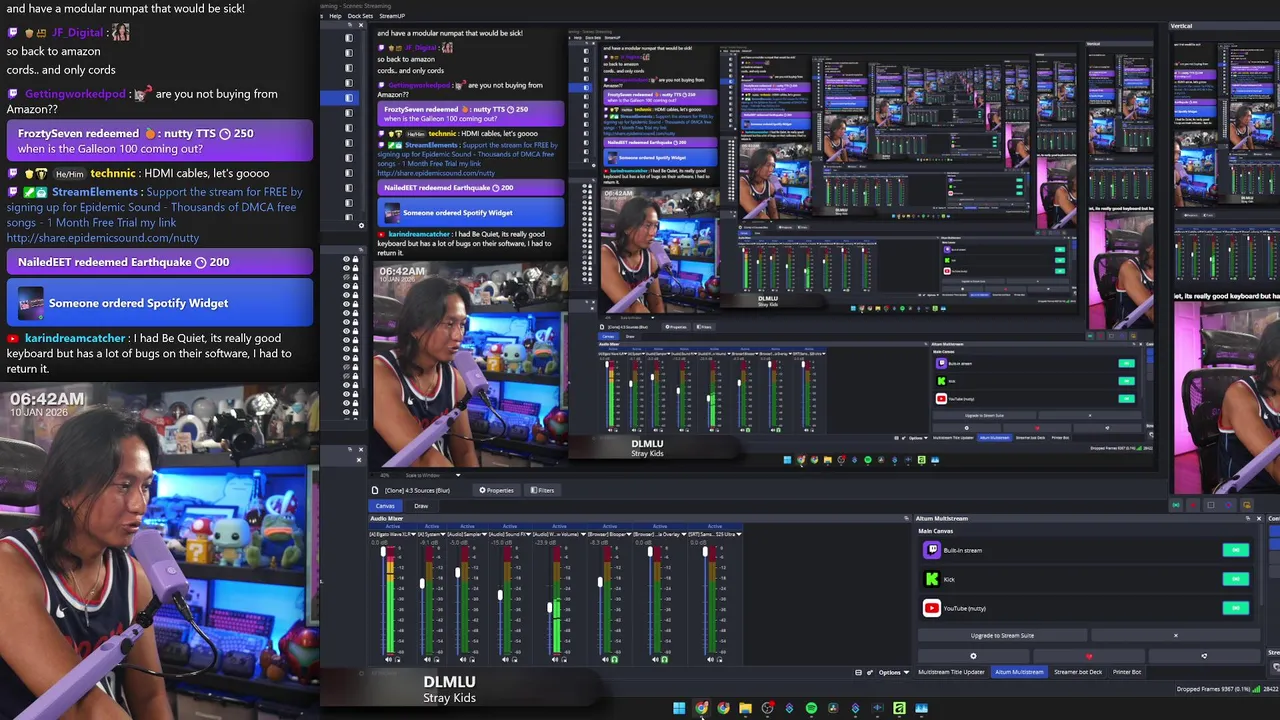Toggle monitoring headphones on [Audio] Sampler
This screenshot has height=720, width=1280.
[x=472, y=659]
